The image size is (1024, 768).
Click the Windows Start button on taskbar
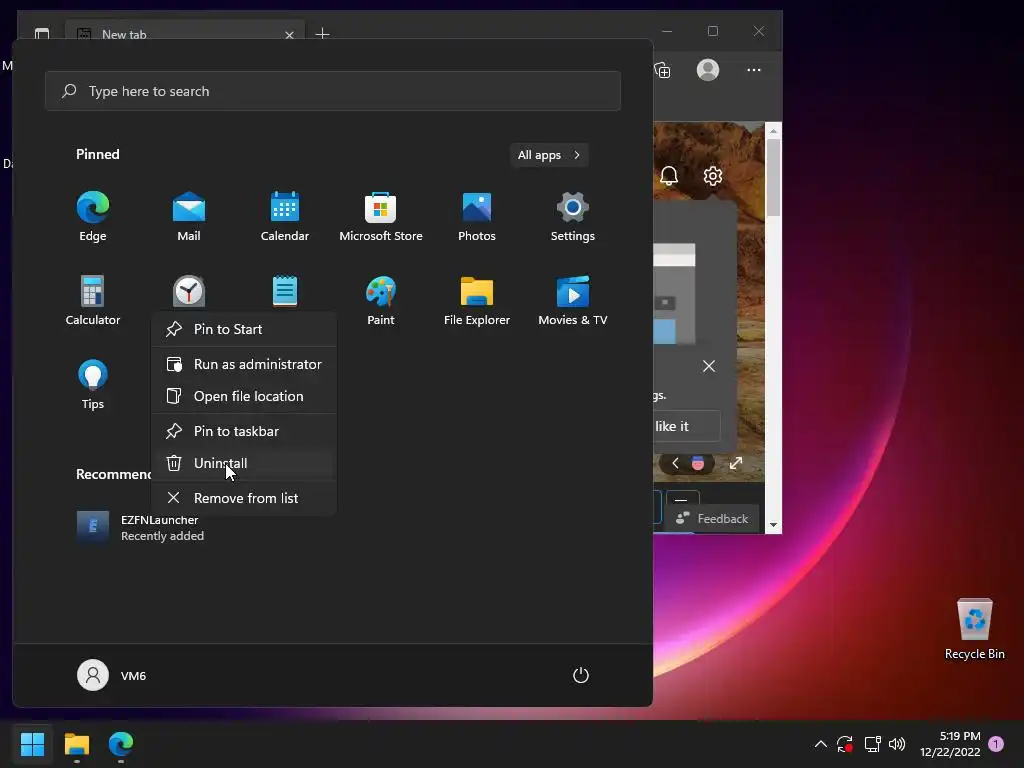click(x=32, y=744)
